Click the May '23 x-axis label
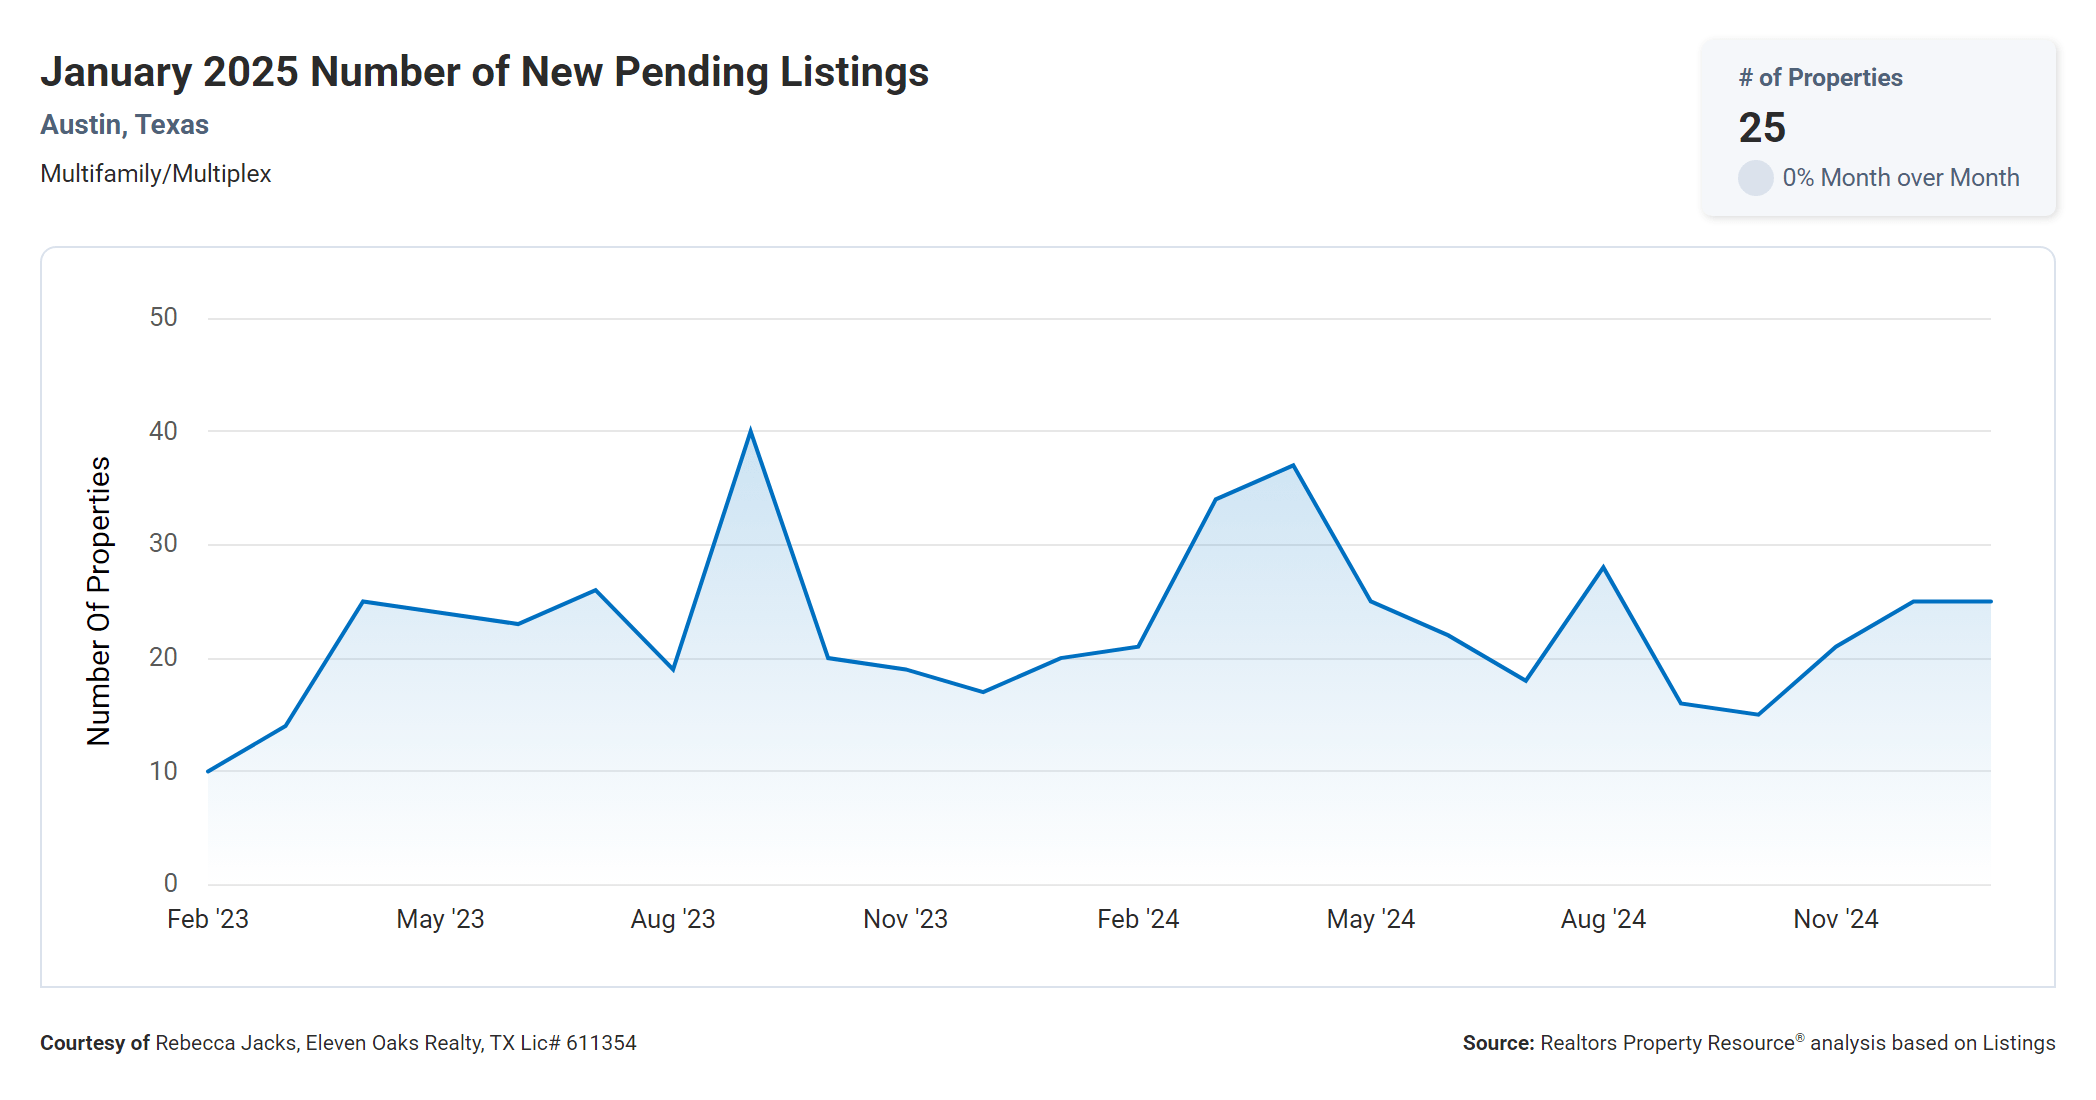 [x=440, y=919]
